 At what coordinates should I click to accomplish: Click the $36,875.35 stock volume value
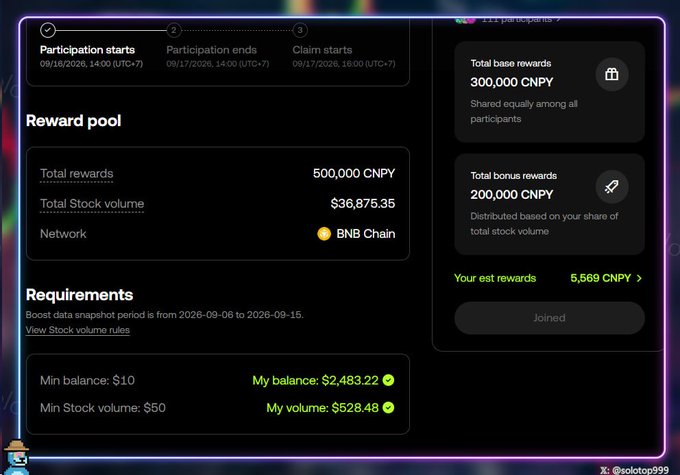(x=363, y=203)
